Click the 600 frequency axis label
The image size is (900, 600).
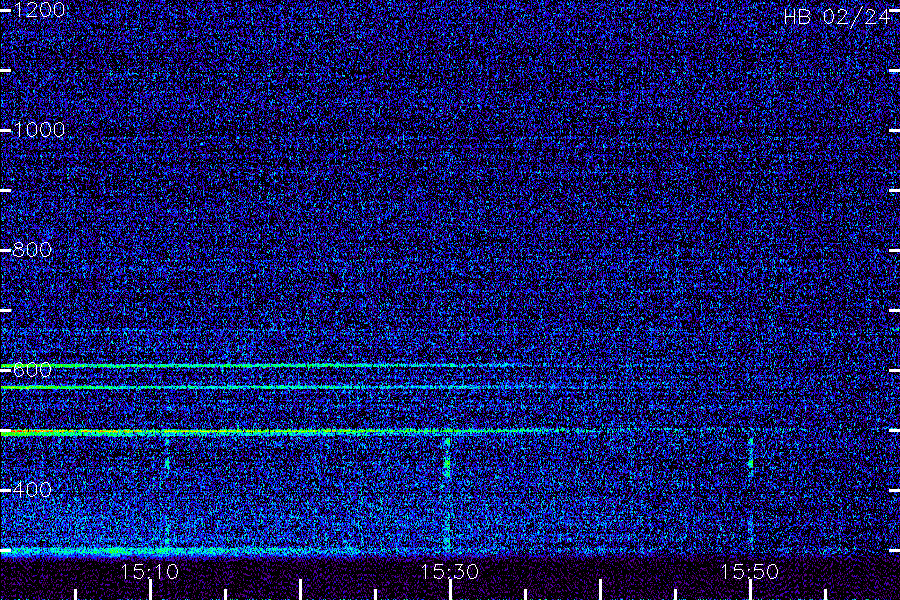[32, 370]
